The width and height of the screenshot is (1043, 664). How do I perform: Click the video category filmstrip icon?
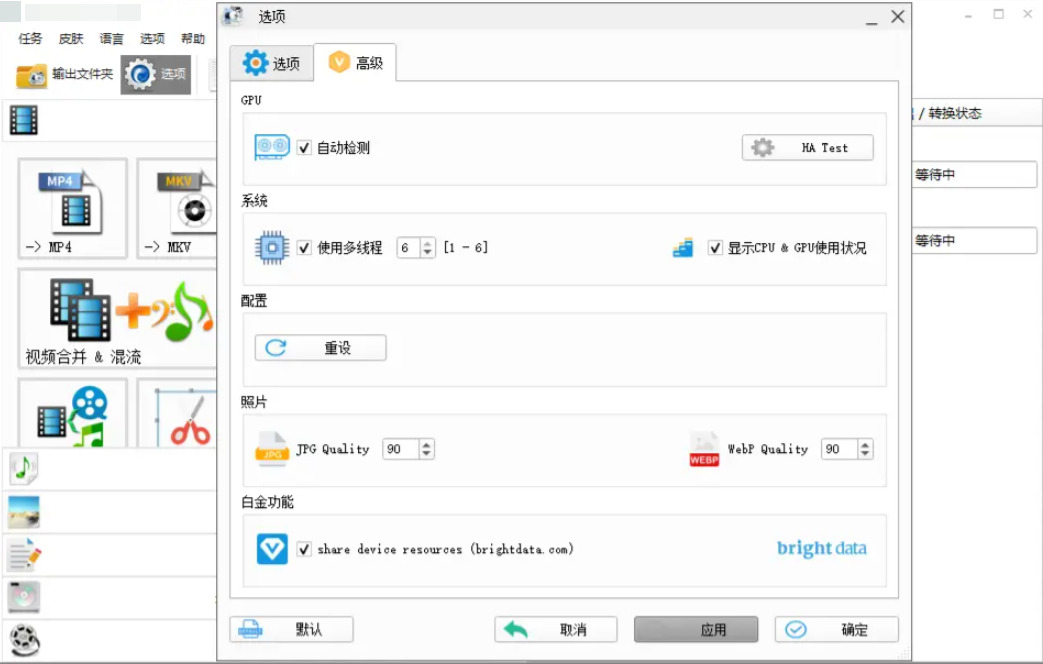tap(24, 120)
